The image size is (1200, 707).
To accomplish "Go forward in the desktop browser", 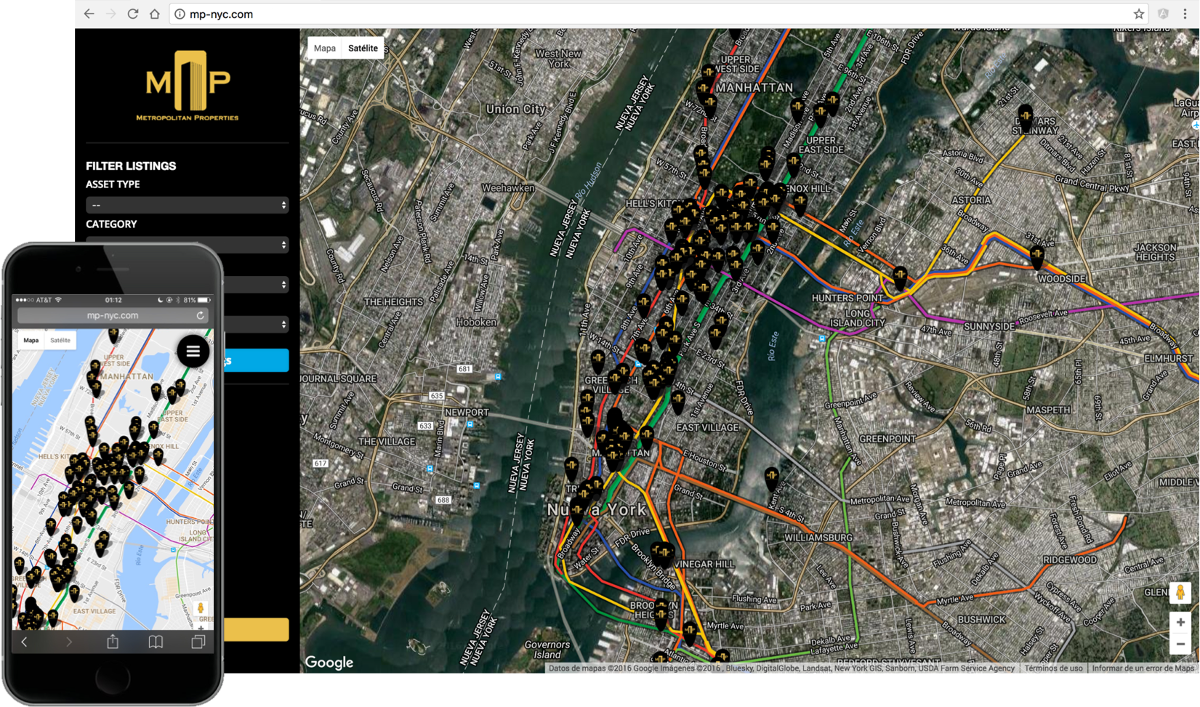I will click(111, 14).
